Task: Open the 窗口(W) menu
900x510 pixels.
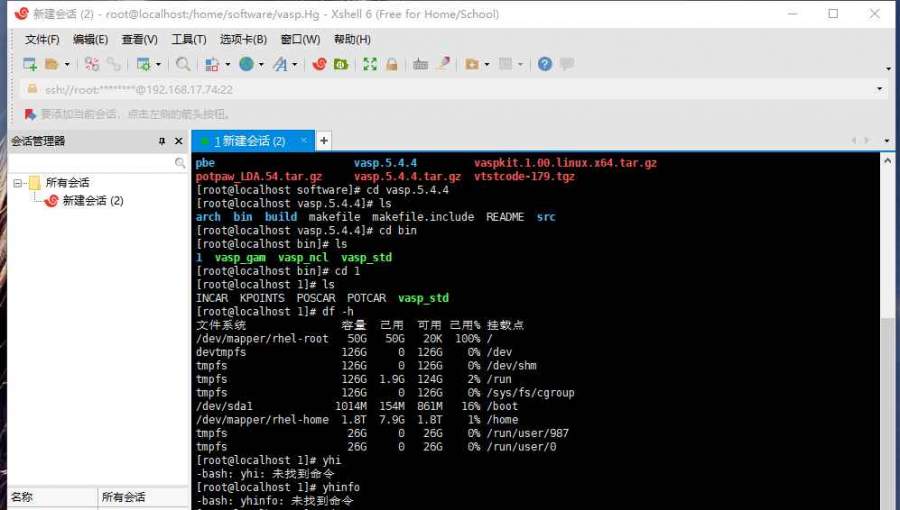Action: point(300,40)
